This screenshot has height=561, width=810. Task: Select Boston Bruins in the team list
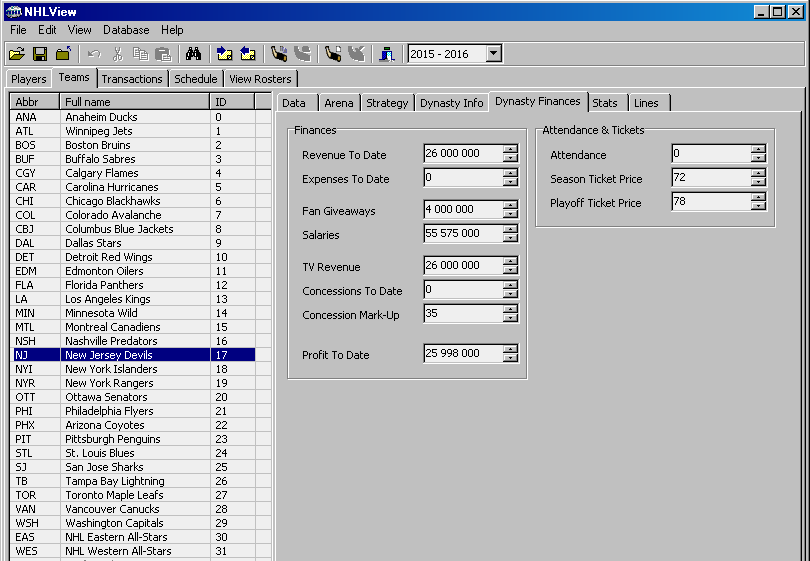point(133,145)
